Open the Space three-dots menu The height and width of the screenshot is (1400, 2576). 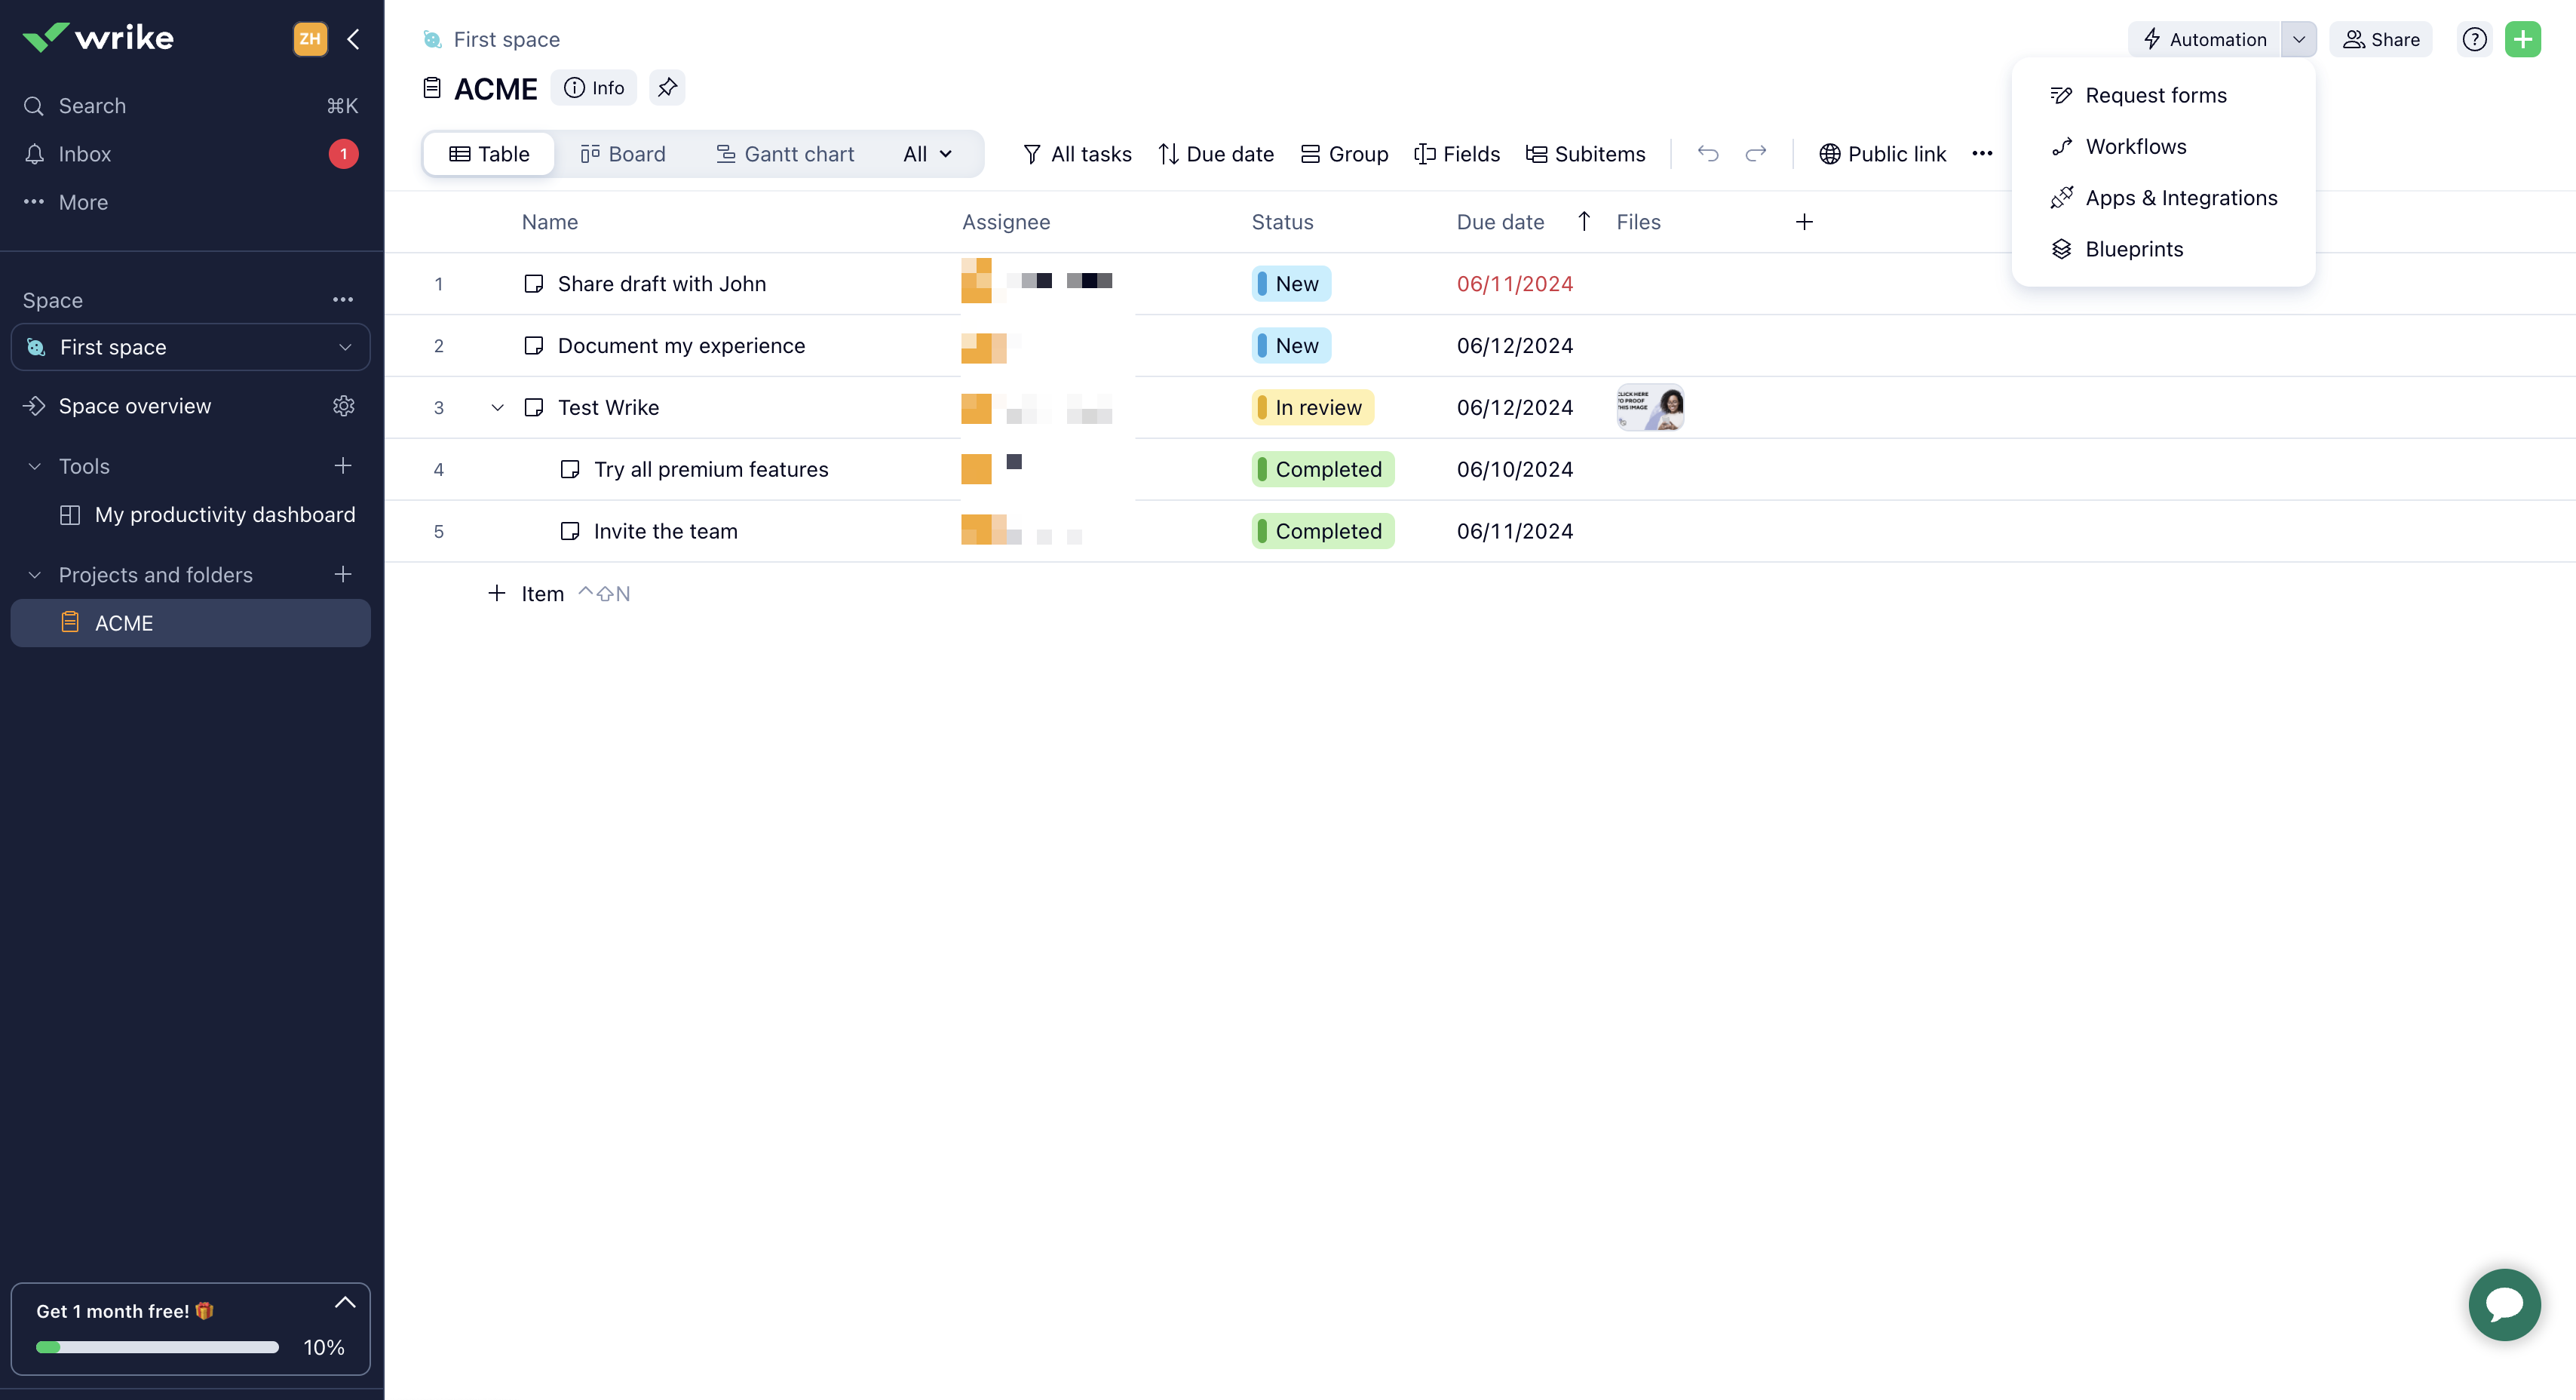[x=343, y=300]
